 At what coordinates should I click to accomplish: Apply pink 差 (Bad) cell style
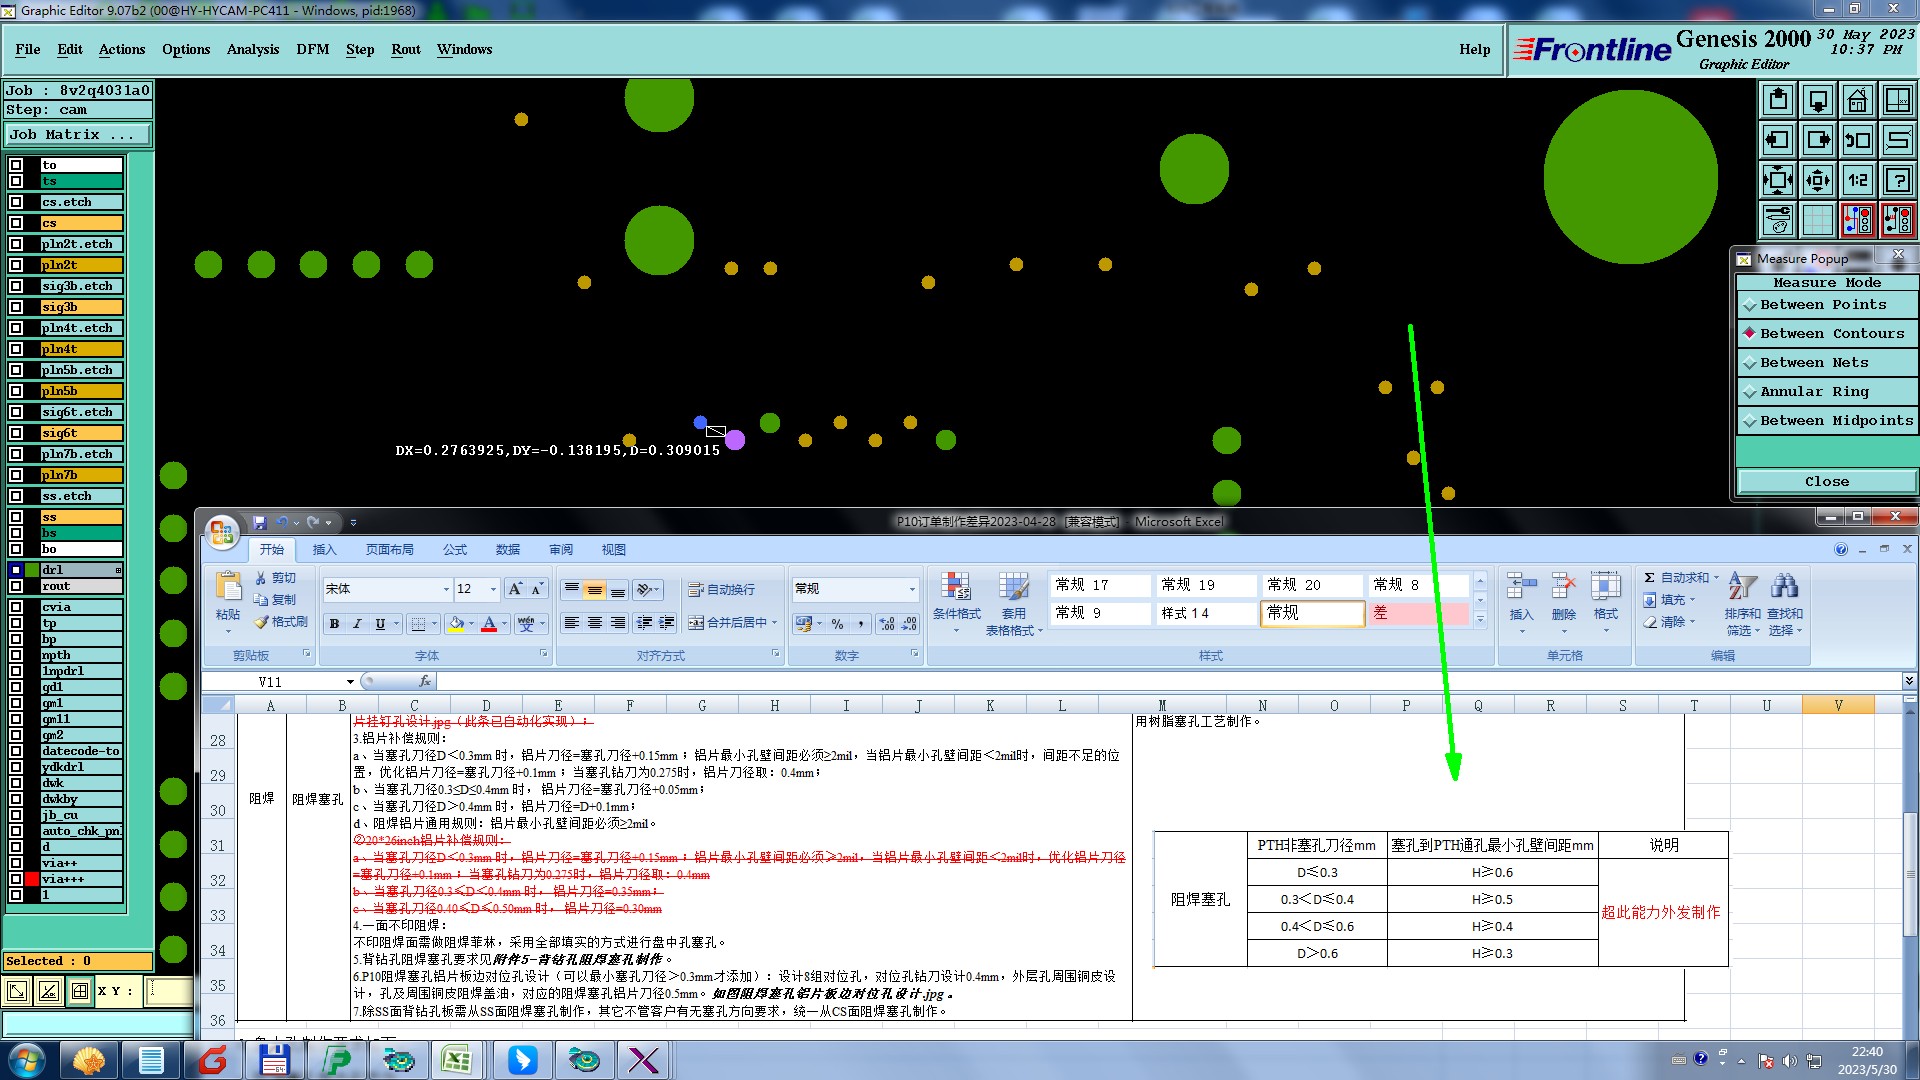(1418, 613)
